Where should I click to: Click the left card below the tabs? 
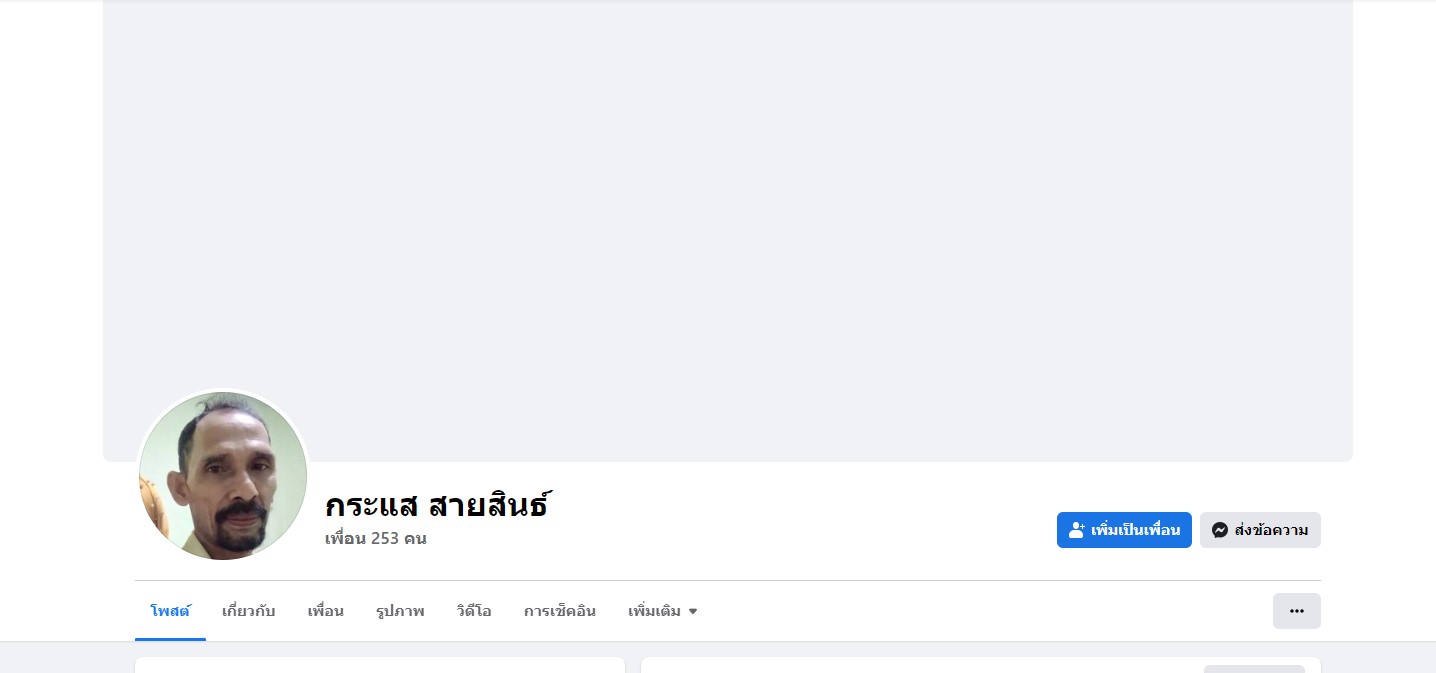[380, 665]
